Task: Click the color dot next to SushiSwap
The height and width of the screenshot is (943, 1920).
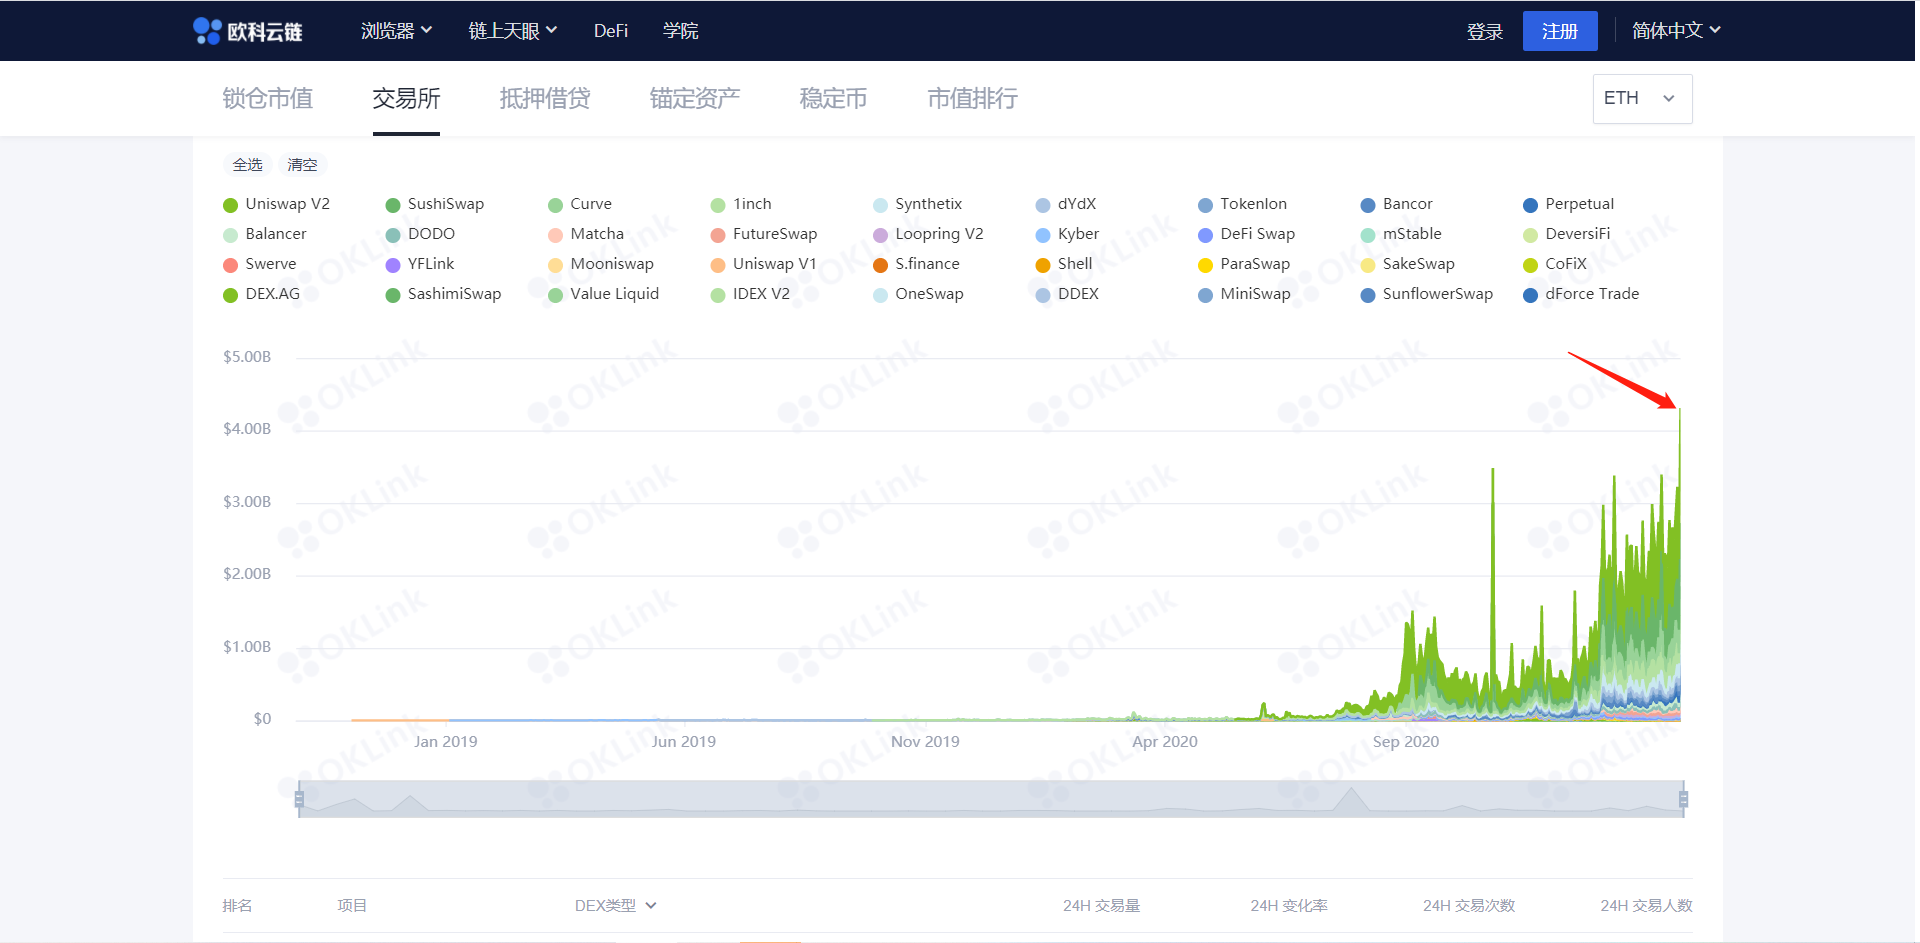Action: tap(392, 204)
